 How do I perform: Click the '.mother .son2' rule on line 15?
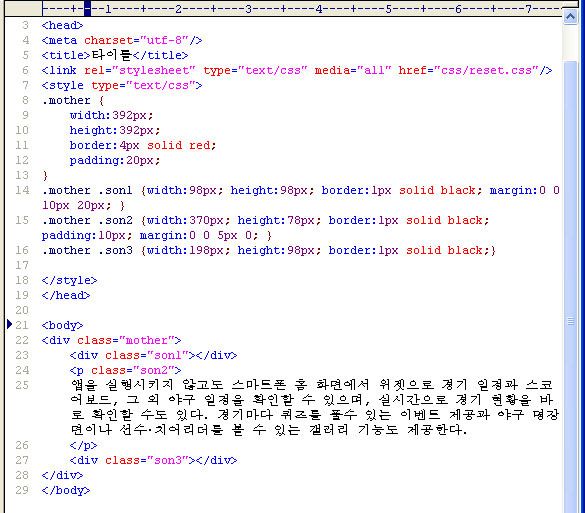[x=265, y=228]
